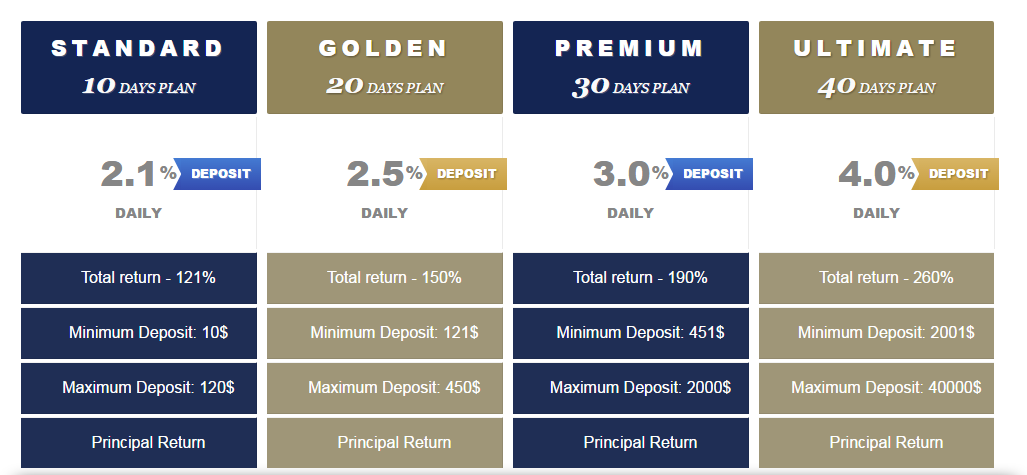The width and height of the screenshot is (1027, 475).
Task: Click the 4.0% daily rate text
Action: [x=876, y=174]
